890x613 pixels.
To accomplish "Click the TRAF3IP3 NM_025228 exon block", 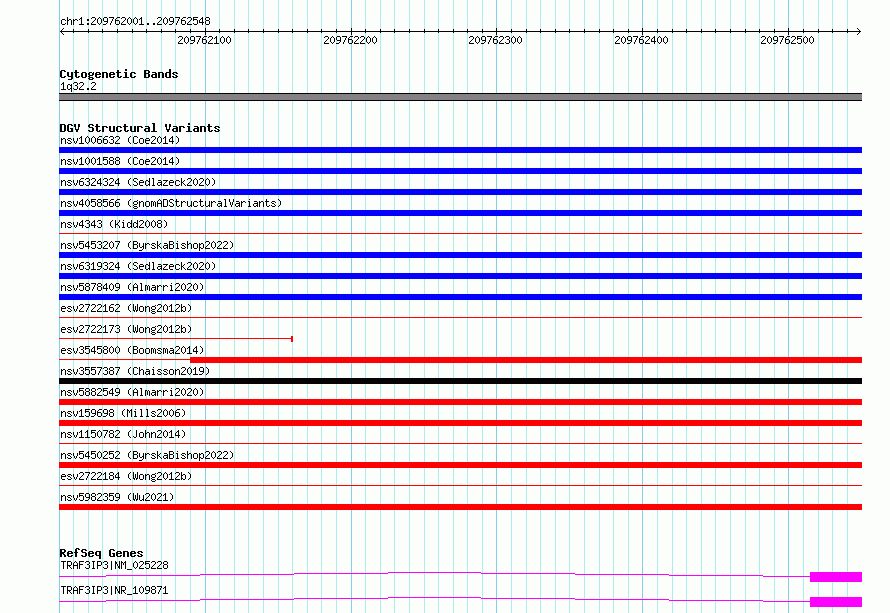I will (x=836, y=577).
